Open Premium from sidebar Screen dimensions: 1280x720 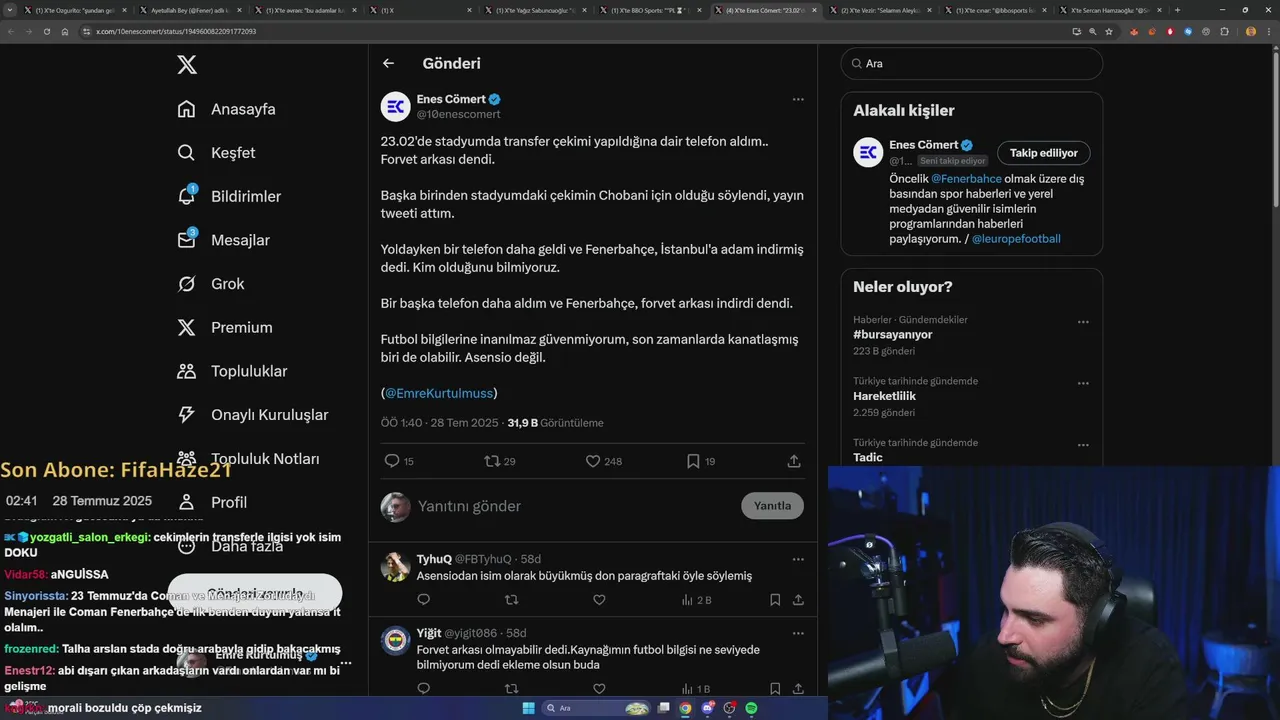[x=241, y=328]
